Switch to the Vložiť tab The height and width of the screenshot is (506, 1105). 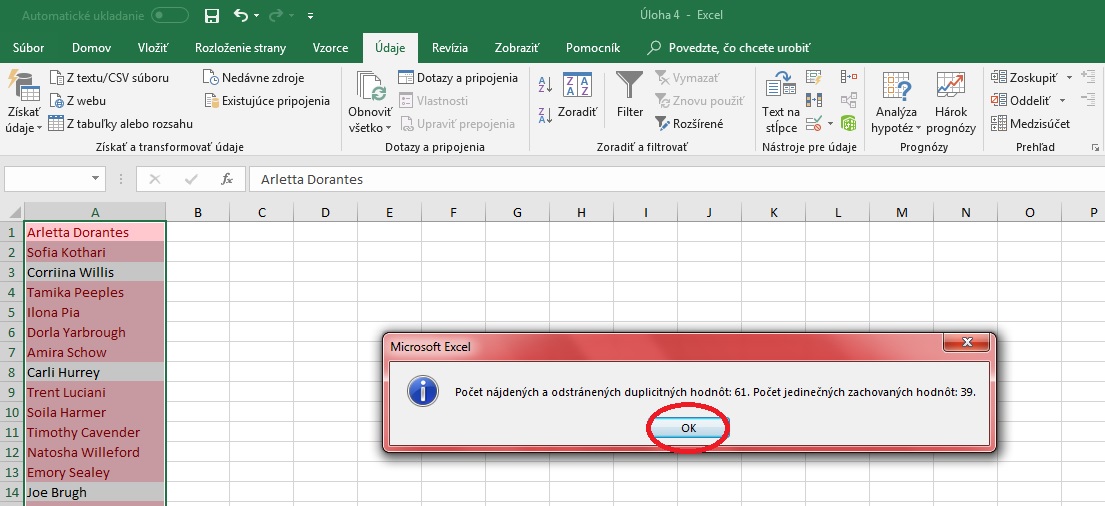point(153,48)
